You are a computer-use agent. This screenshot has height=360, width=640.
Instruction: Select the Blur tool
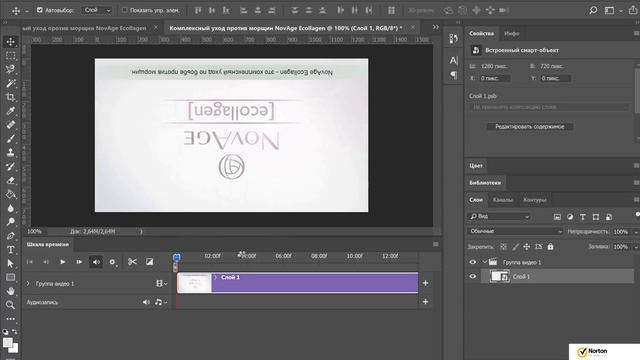pos(11,208)
